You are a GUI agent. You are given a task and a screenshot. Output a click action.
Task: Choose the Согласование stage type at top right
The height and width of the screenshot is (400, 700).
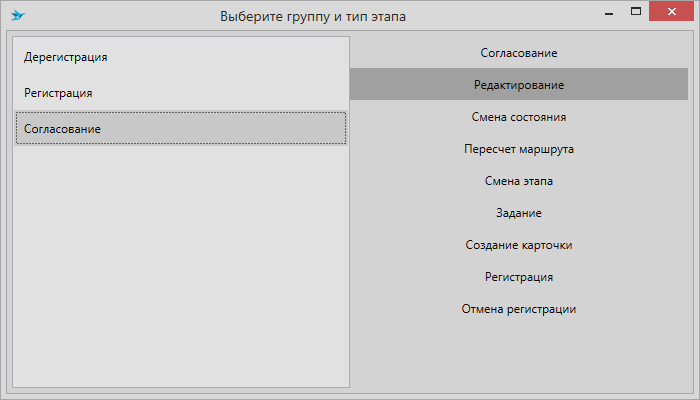(x=519, y=53)
